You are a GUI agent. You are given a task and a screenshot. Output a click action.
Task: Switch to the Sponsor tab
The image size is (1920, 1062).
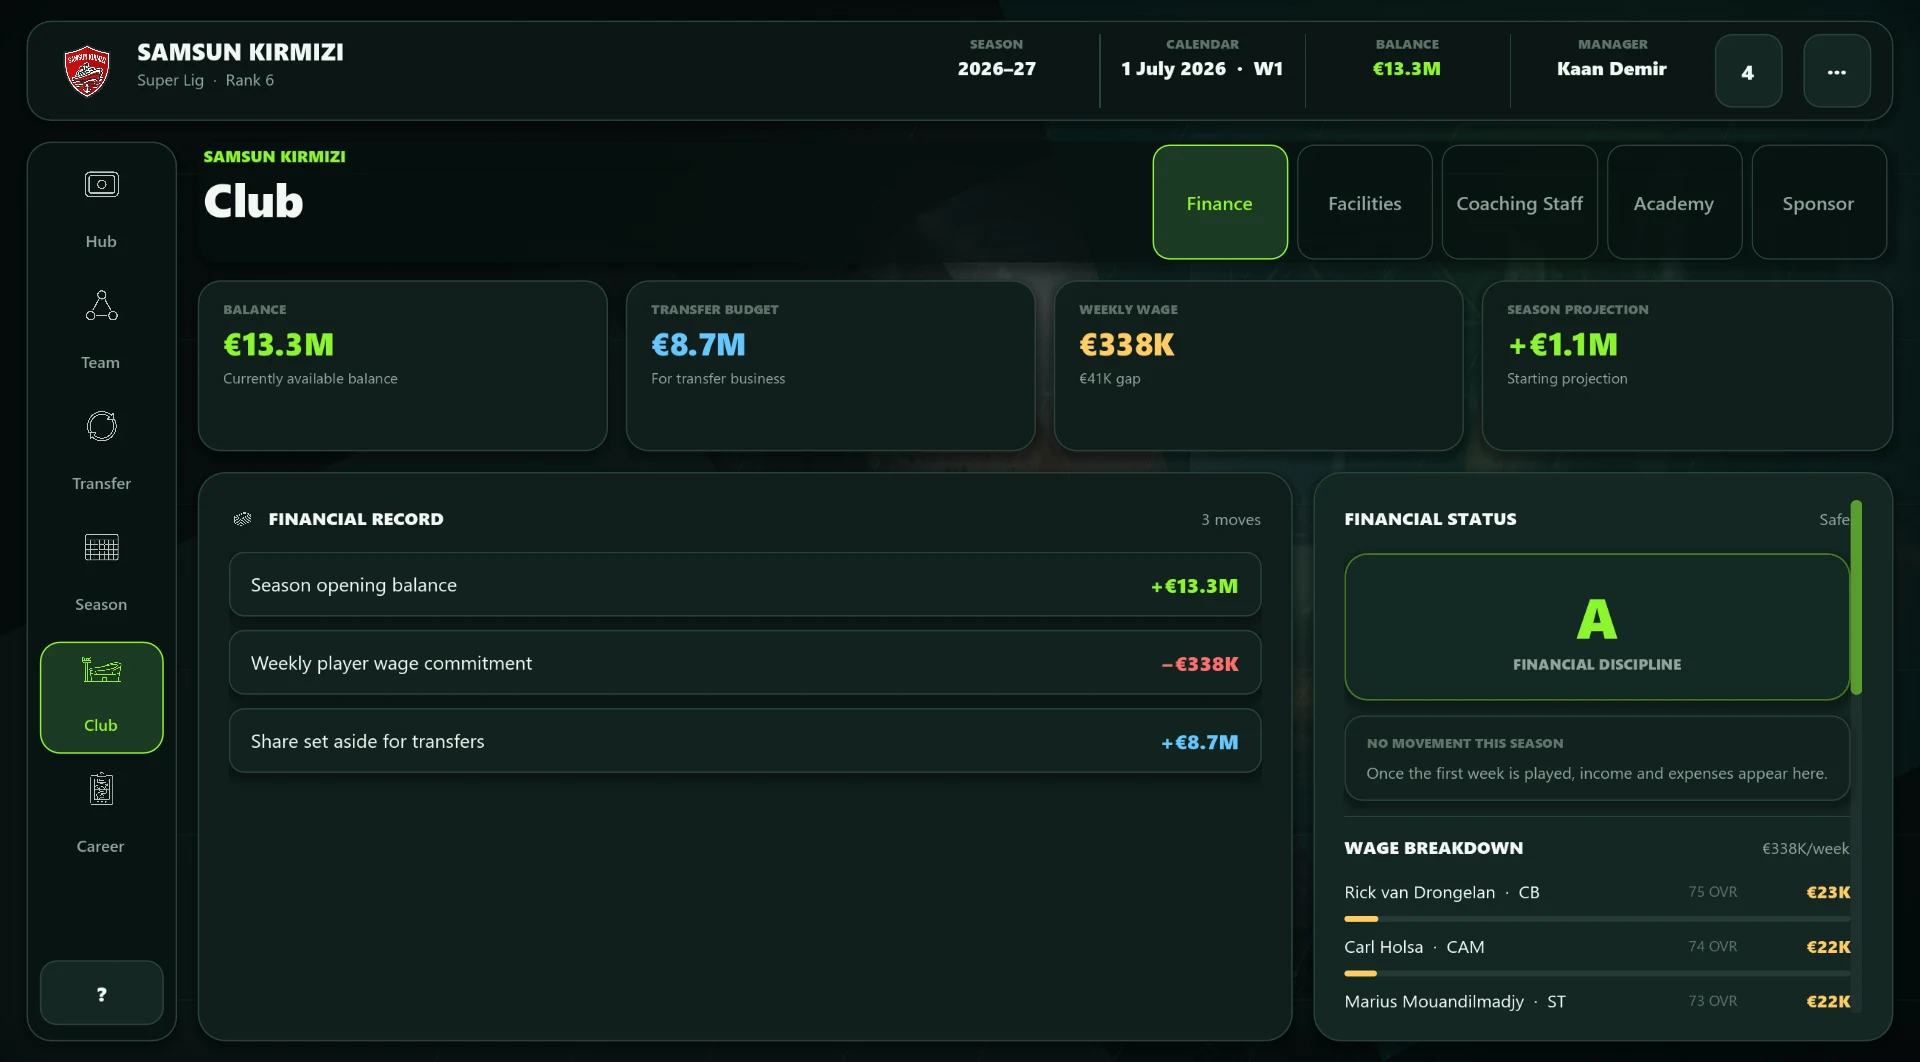[x=1819, y=202]
